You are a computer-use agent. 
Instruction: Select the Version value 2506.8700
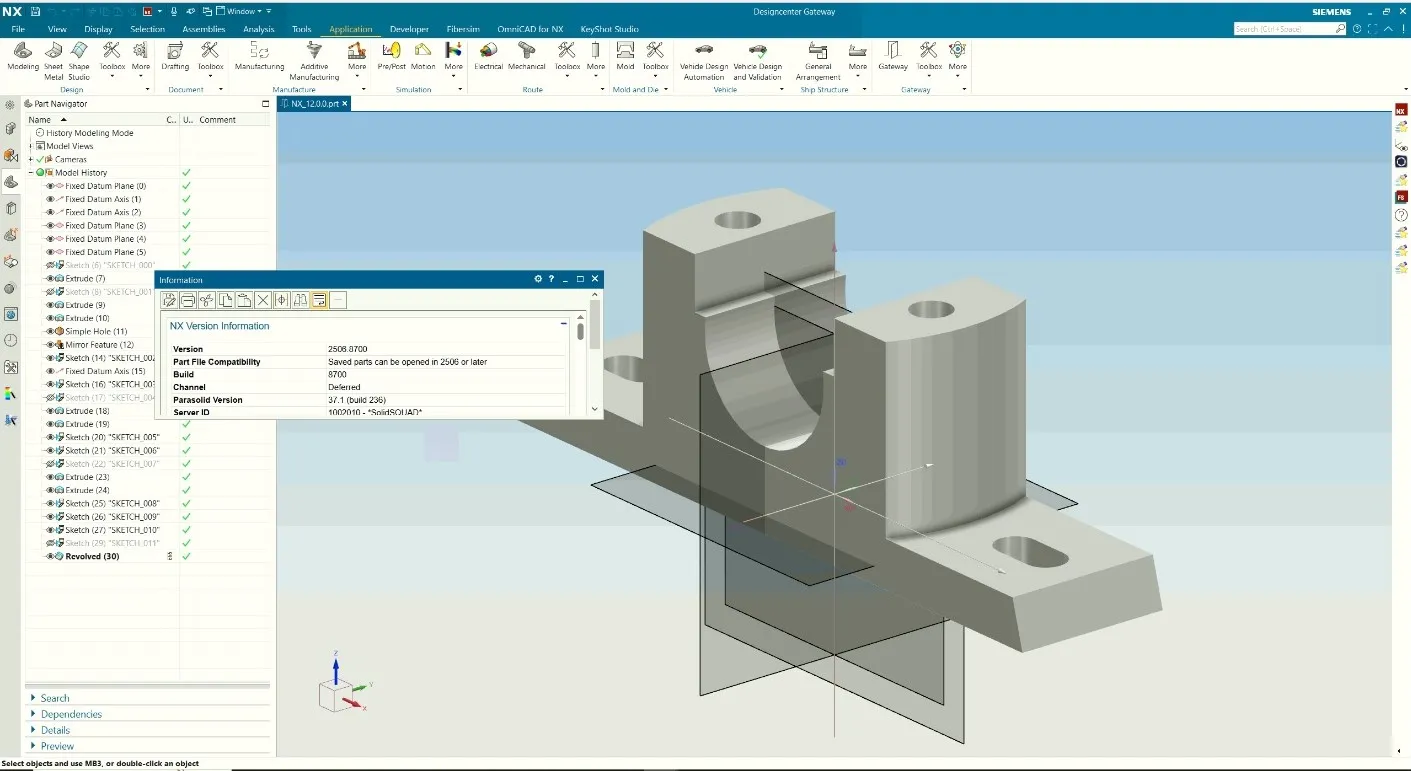tap(347, 349)
